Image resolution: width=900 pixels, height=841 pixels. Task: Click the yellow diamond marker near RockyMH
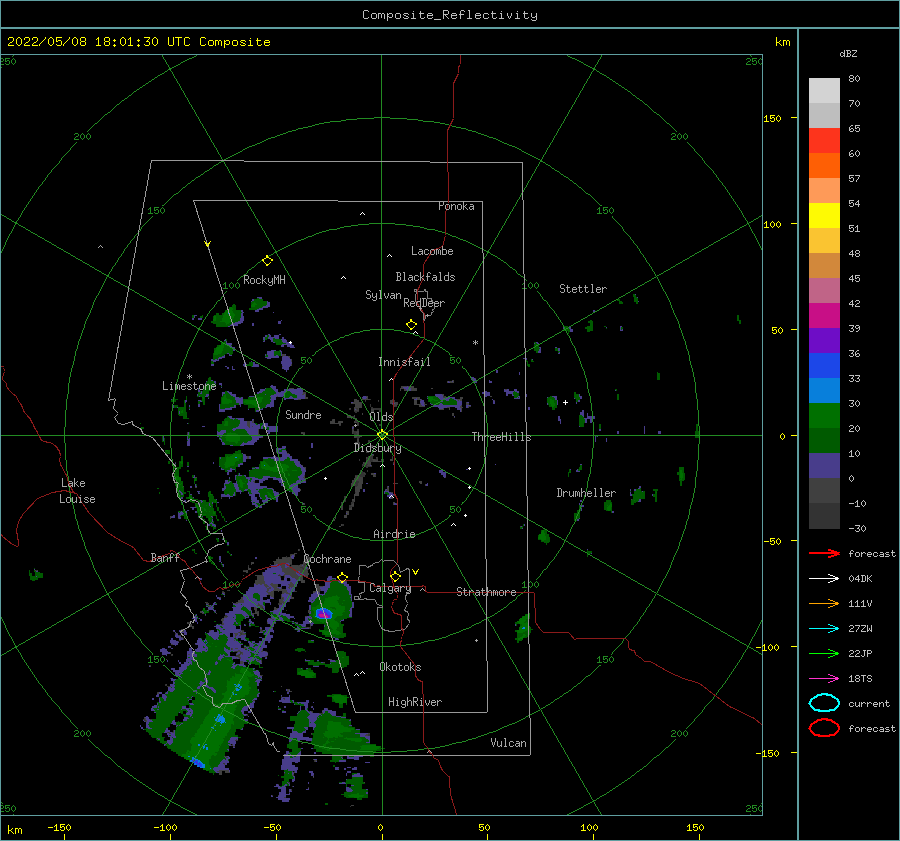click(x=267, y=261)
